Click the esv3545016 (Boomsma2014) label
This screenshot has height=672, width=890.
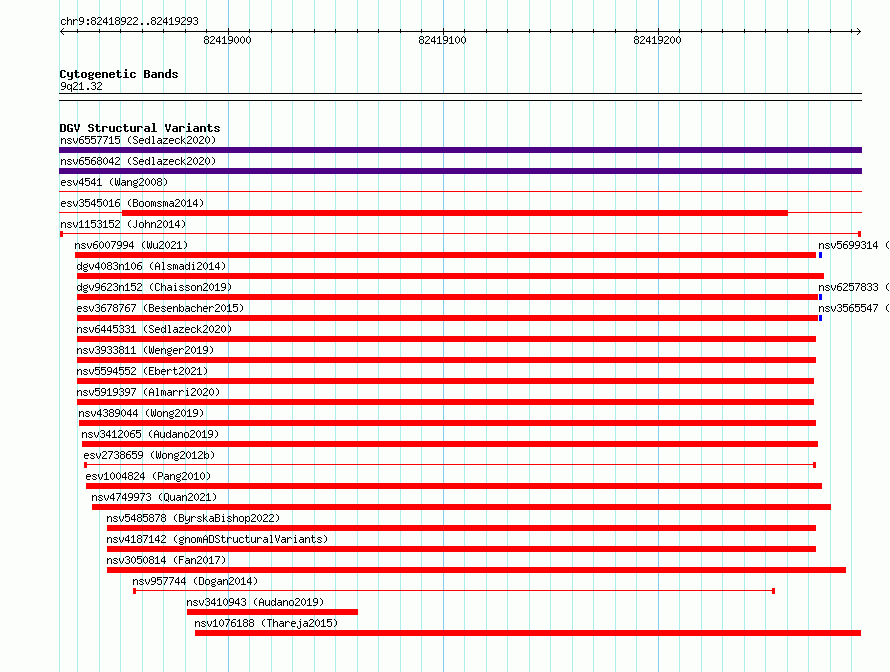coord(132,203)
